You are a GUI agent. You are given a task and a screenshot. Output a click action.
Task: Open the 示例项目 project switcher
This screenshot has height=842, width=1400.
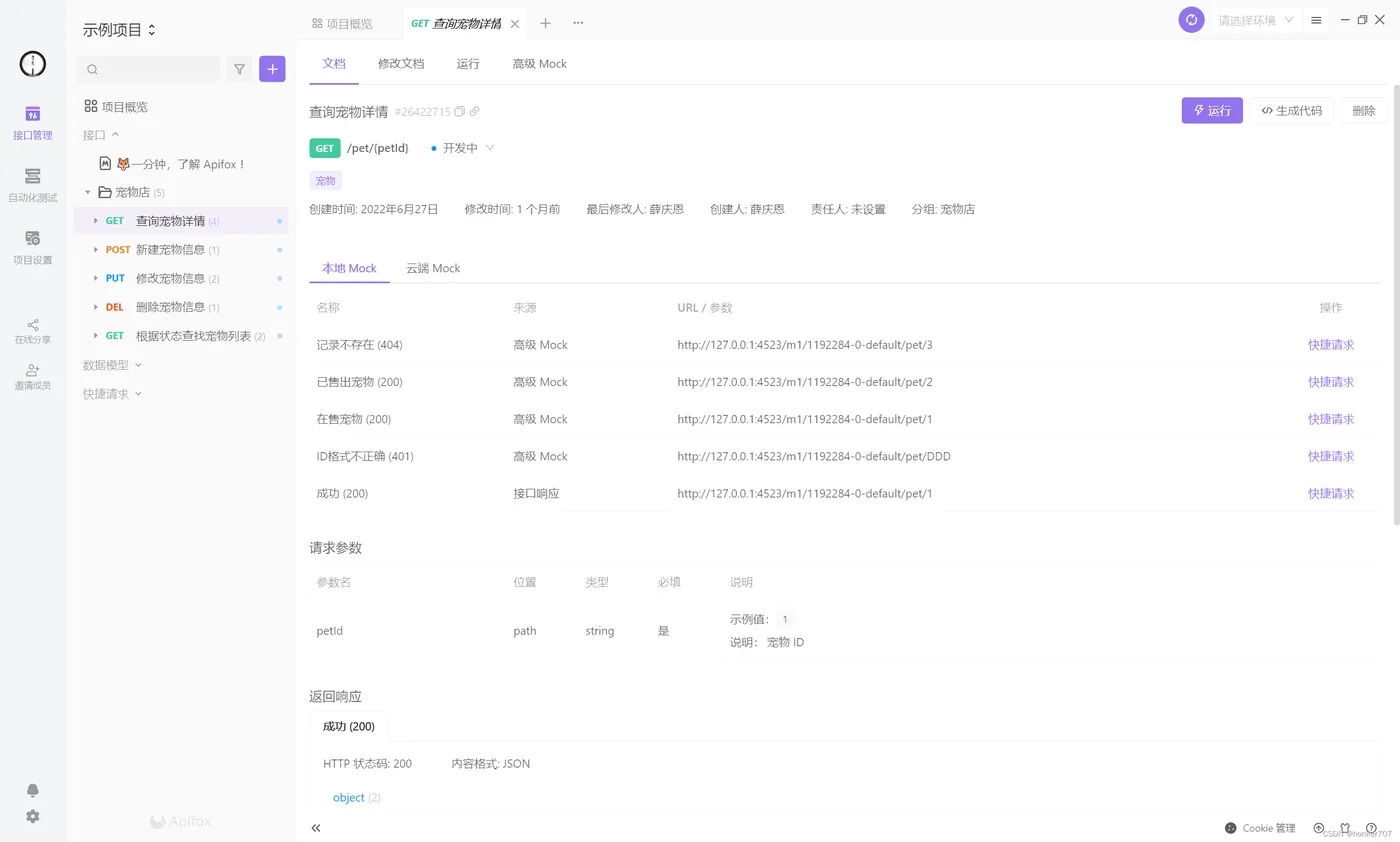(x=120, y=30)
